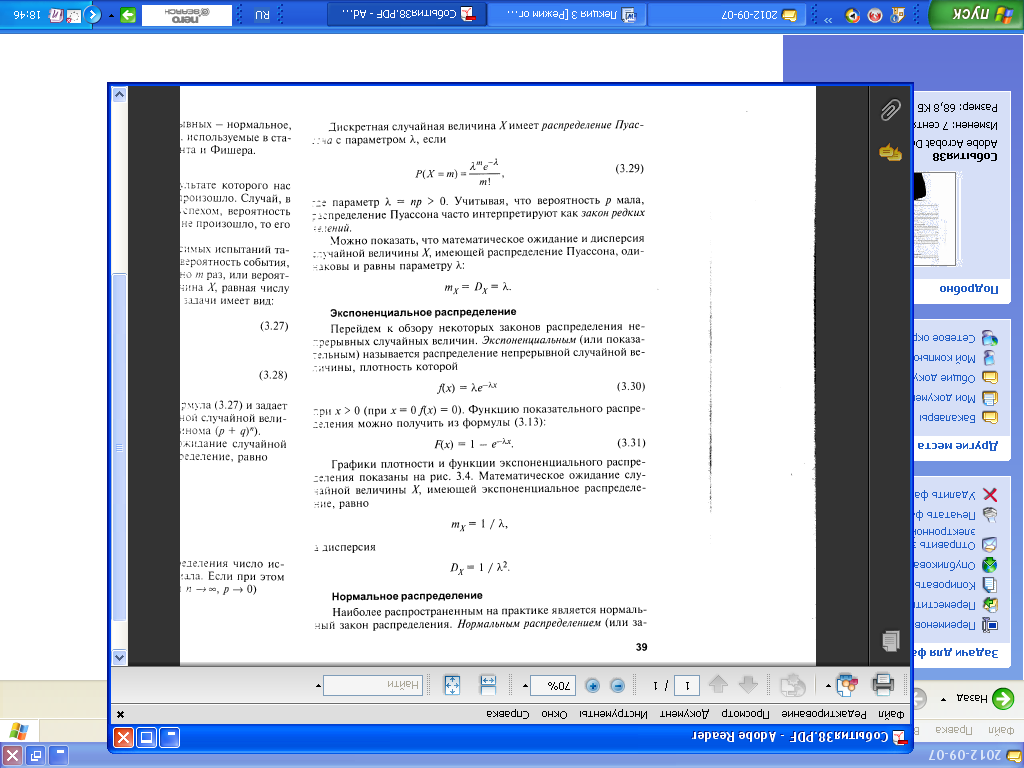Image resolution: width=1024 pixels, height=768 pixels.
Task: Open the Pages panel icon in navigation pane
Action: click(890, 641)
